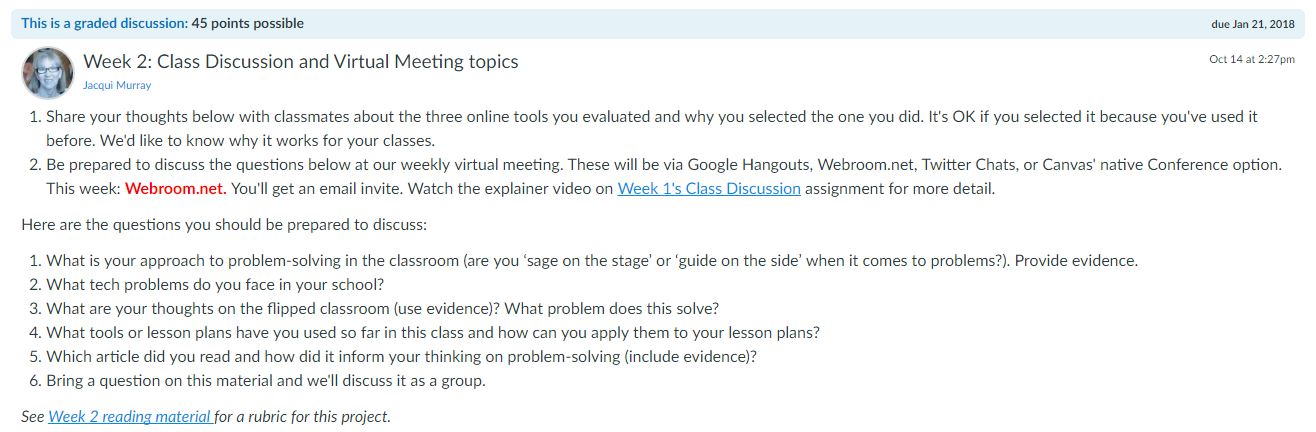Screen dimensions: 1316x432
Task: Click the 'Share your thoughts below' instruction
Action: pyautogui.click(x=652, y=128)
